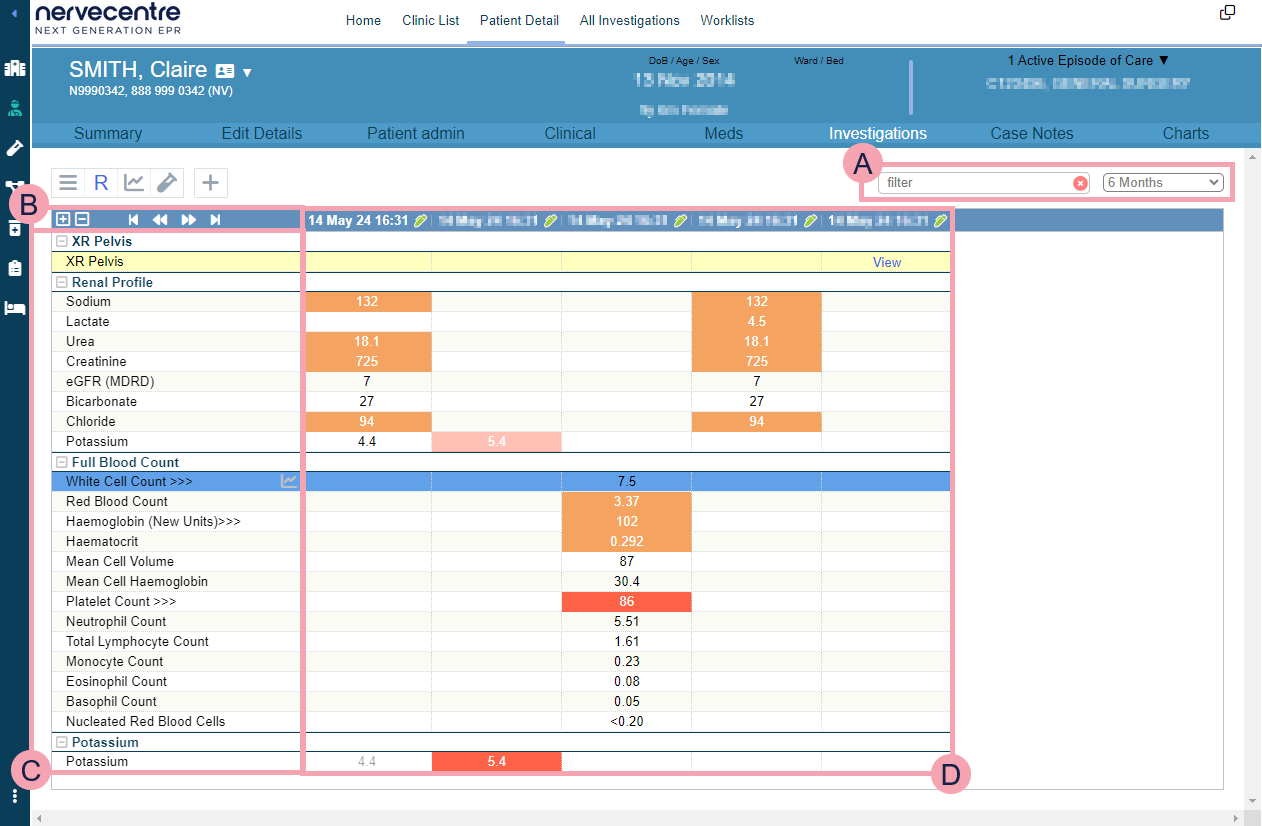Jump to first results page arrow

point(133,220)
